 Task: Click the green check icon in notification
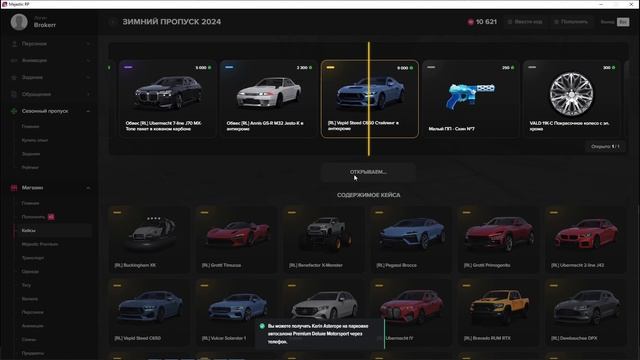coord(262,326)
